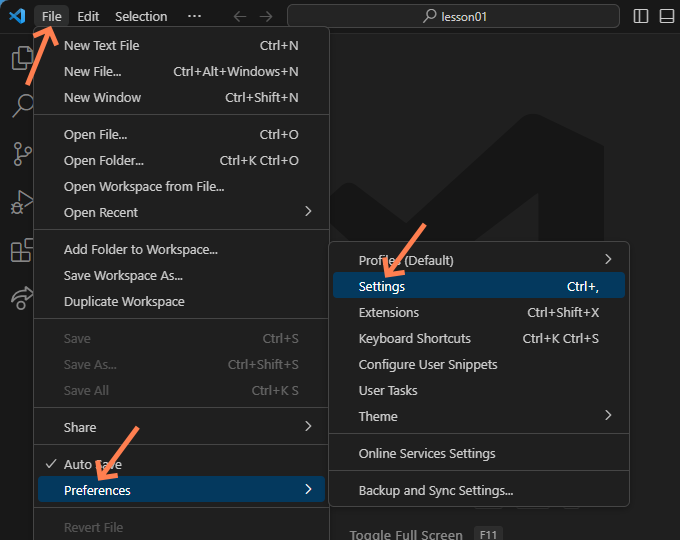Go forward with the right arrow

pyautogui.click(x=266, y=16)
